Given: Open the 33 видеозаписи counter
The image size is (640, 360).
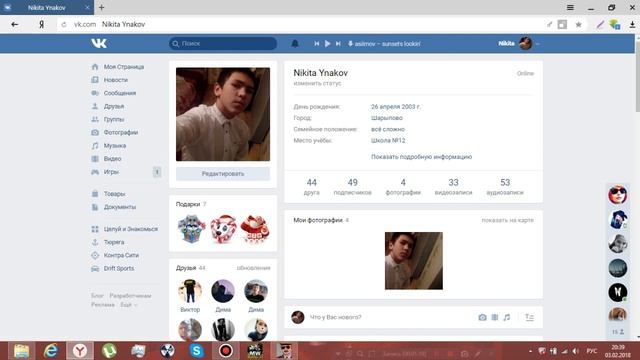Looking at the screenshot, I should [x=453, y=187].
